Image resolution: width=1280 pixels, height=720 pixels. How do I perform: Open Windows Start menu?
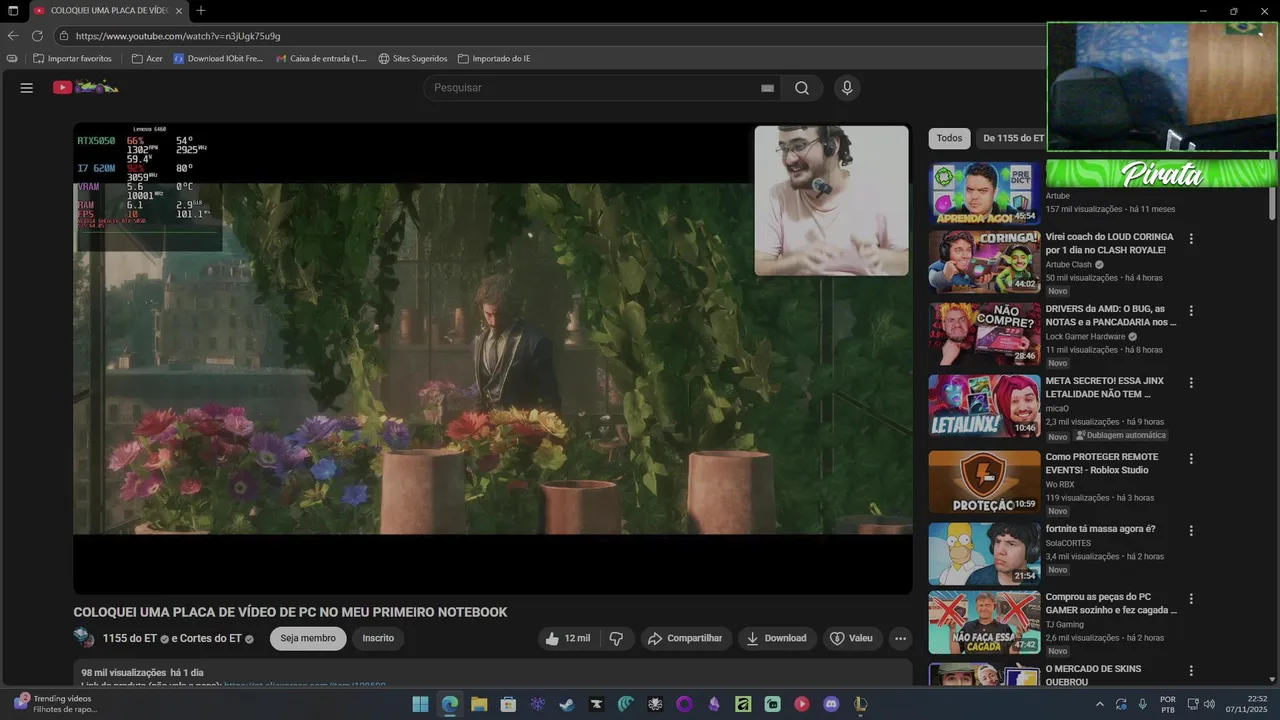[x=420, y=704]
